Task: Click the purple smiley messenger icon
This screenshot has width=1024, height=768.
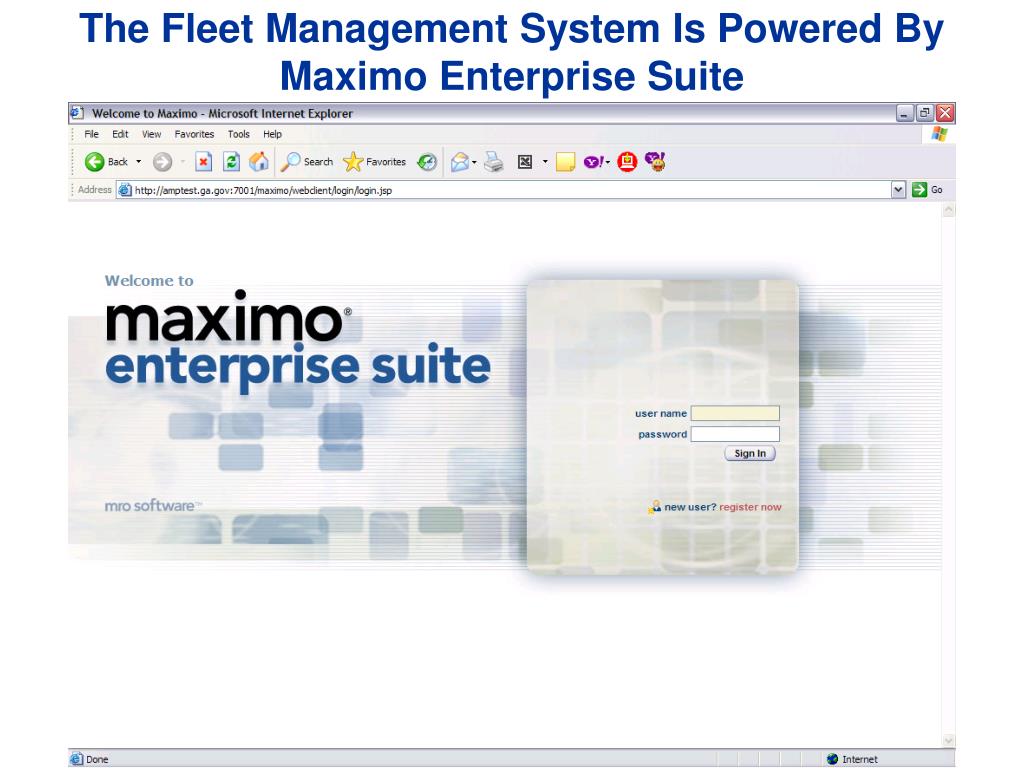Action: point(655,161)
